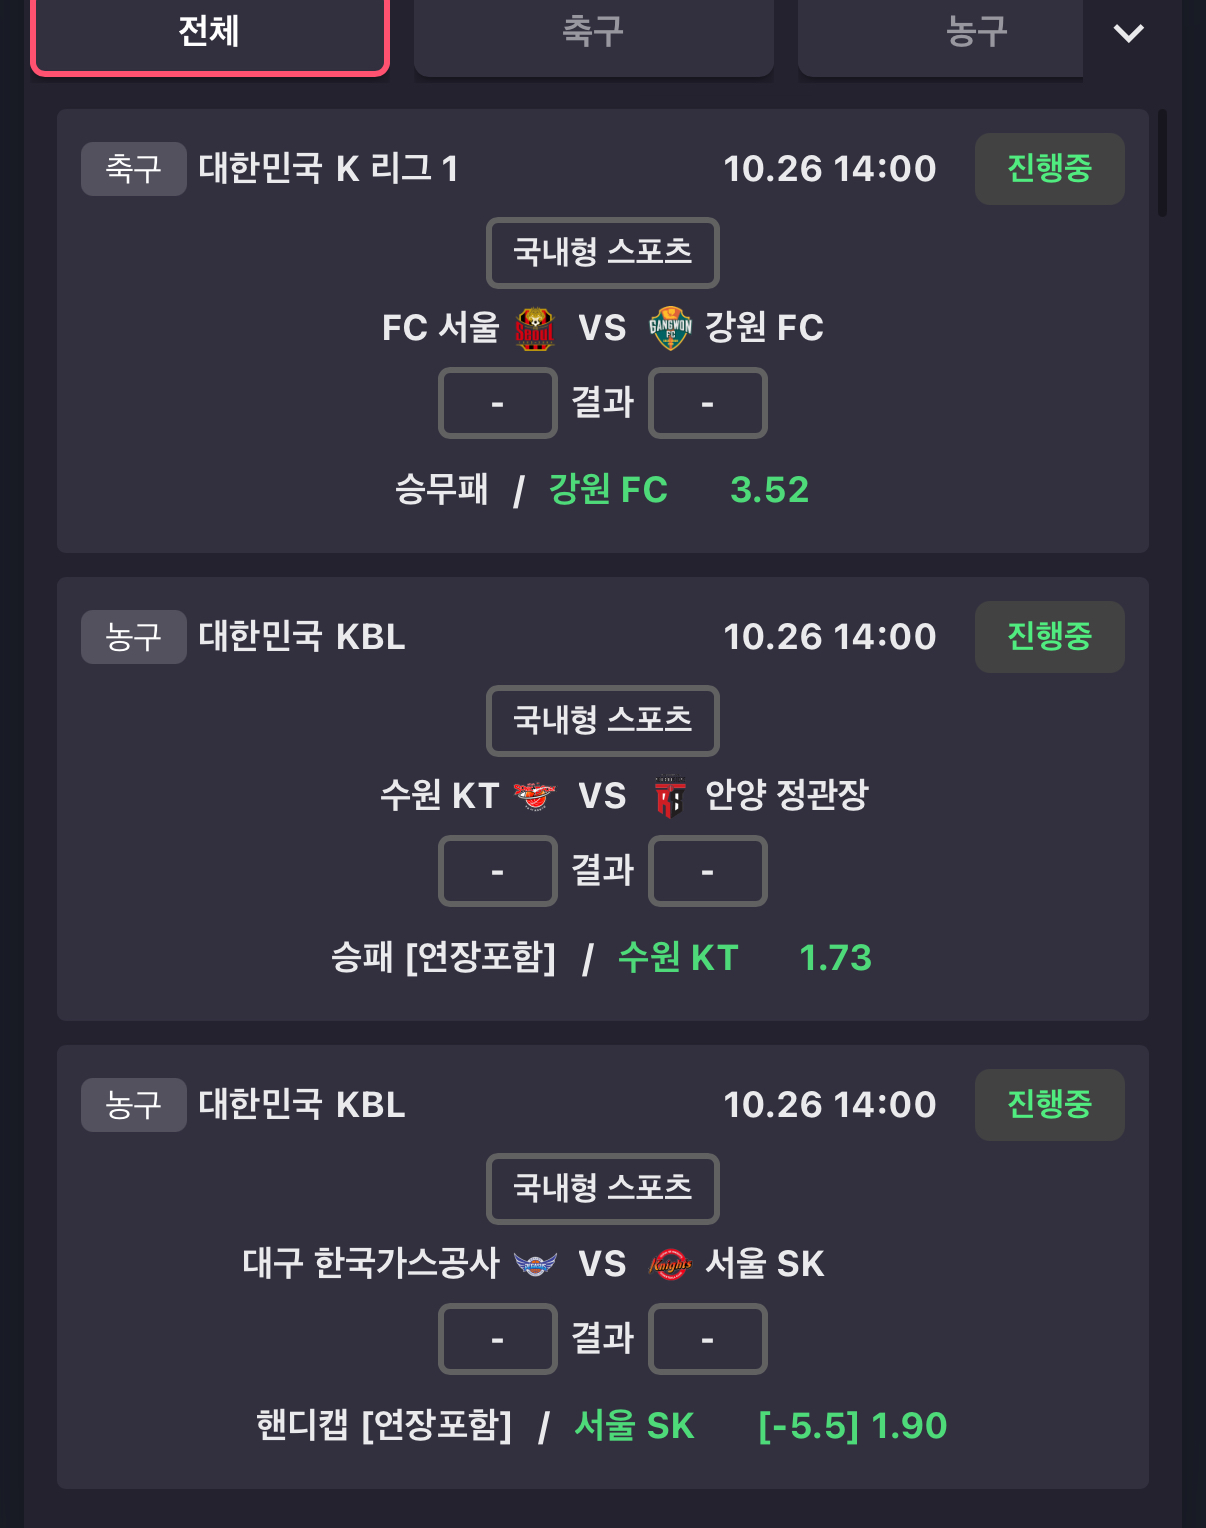
Task: Click the vertical scrollbar of the bet list
Action: [1162, 163]
